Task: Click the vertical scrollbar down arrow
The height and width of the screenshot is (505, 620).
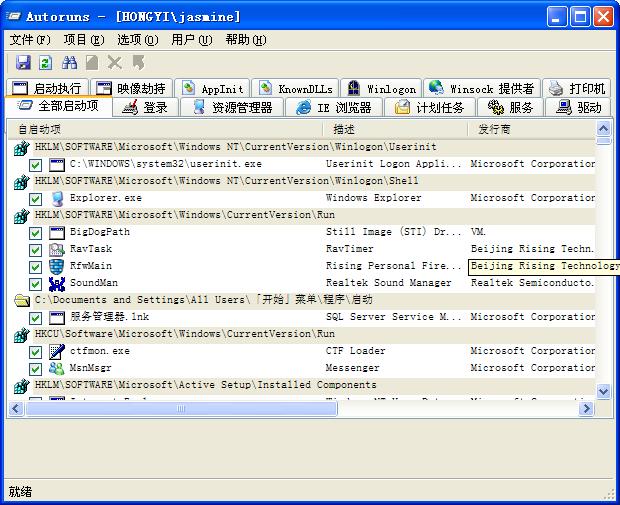Action: (x=603, y=392)
